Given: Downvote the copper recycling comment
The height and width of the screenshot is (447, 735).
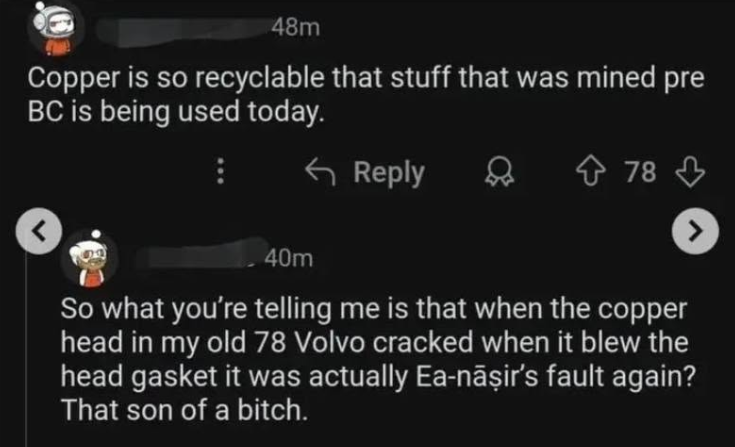Looking at the screenshot, I should [691, 173].
